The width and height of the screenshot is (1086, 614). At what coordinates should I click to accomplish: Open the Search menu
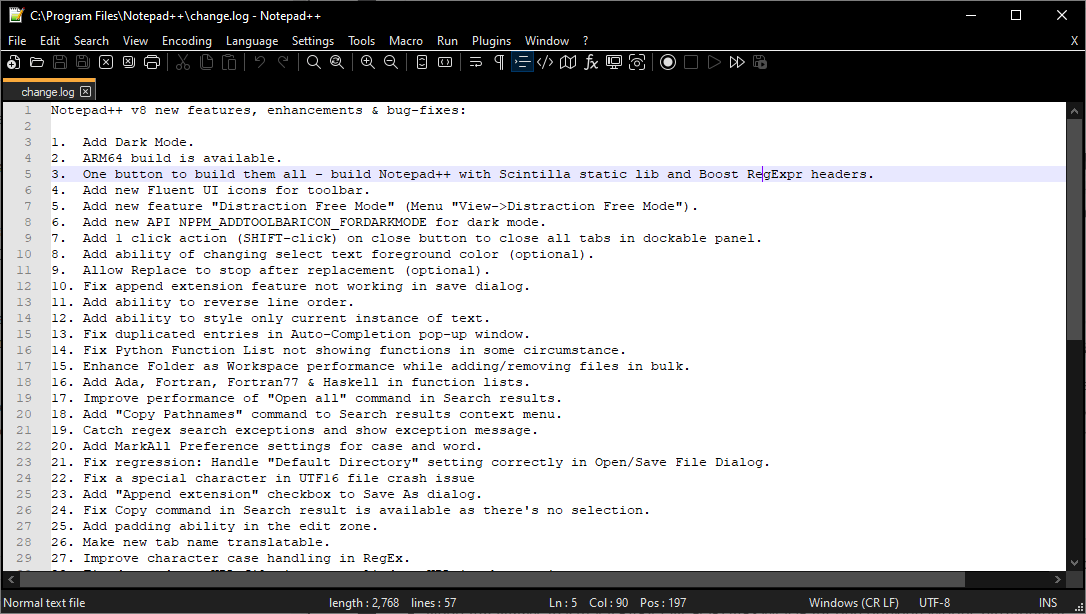tap(91, 41)
